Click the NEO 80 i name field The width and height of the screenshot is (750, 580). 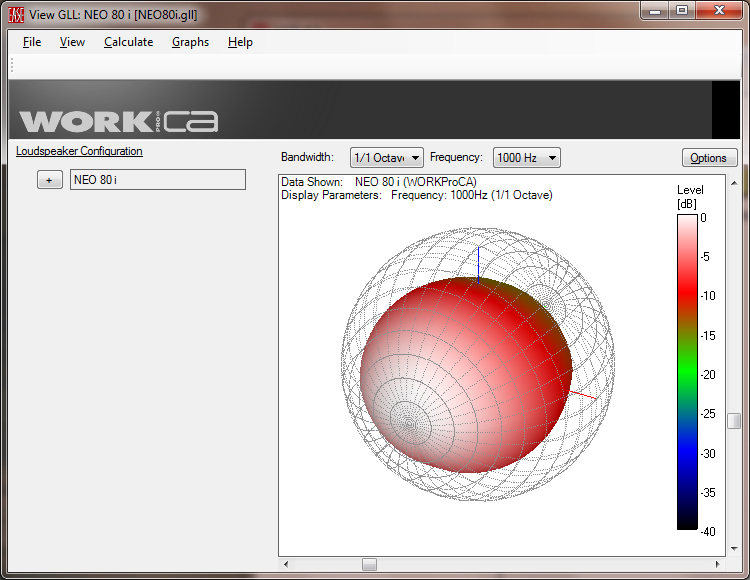click(x=157, y=180)
